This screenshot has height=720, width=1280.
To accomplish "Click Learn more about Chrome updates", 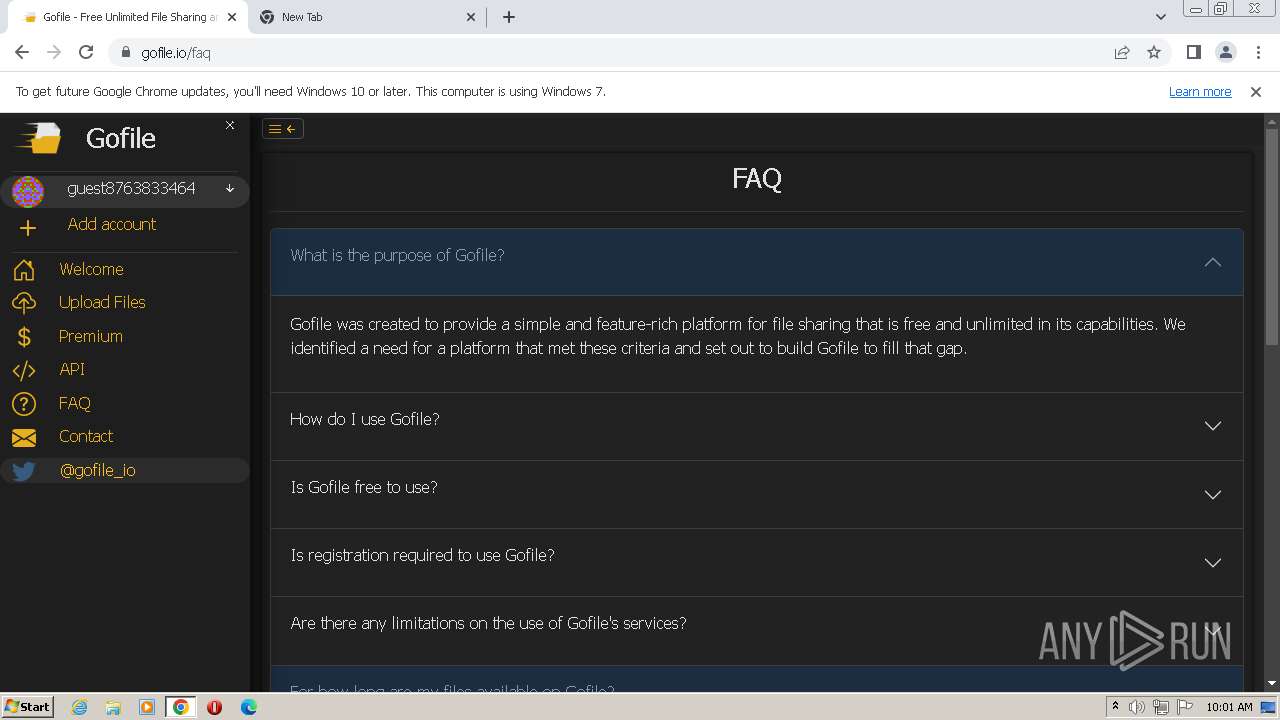I will click(x=1200, y=91).
